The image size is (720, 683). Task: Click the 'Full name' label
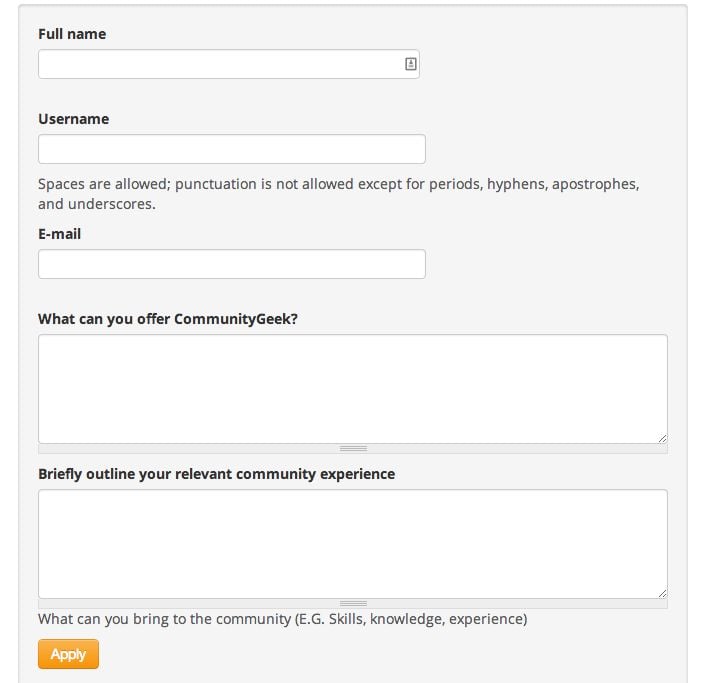click(x=72, y=34)
